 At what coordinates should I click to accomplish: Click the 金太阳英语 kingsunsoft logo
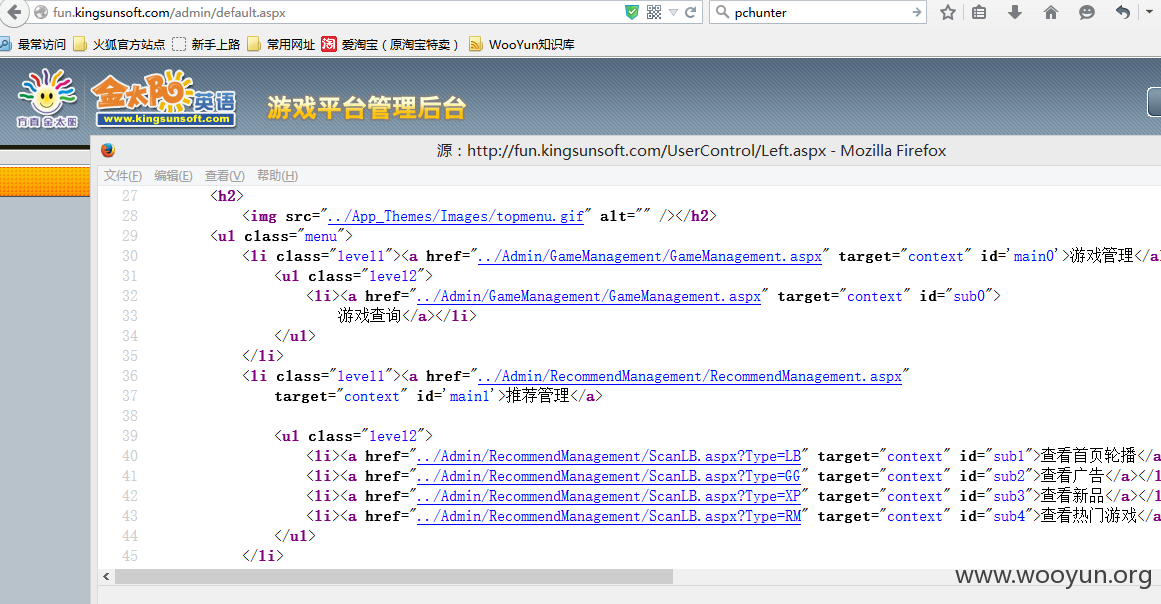point(164,99)
